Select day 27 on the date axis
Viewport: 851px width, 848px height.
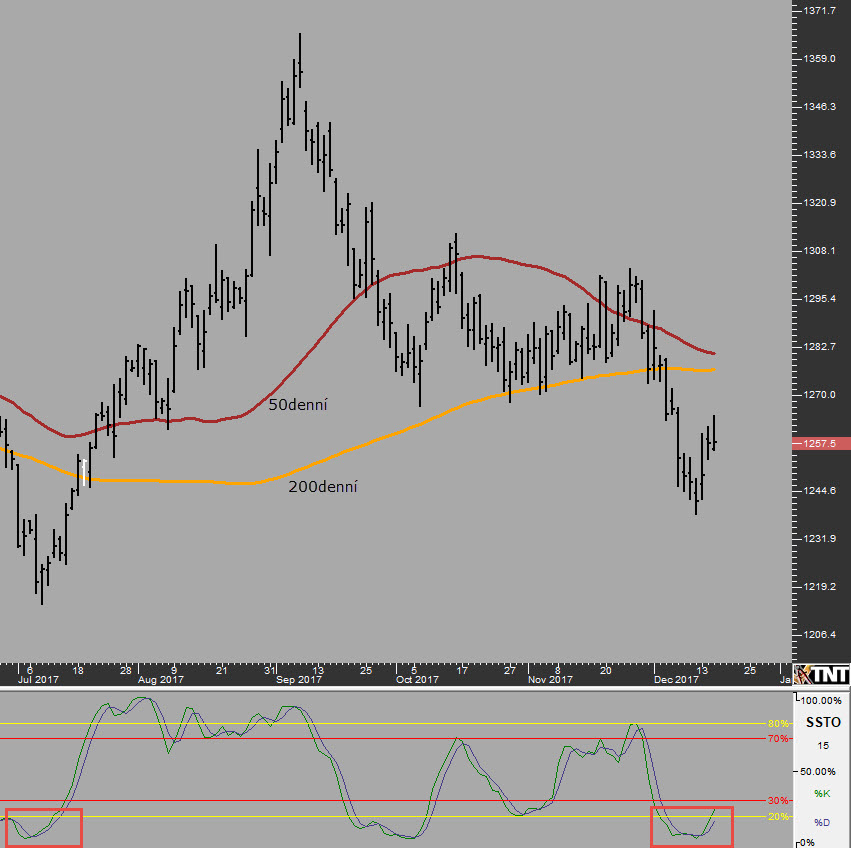click(x=510, y=670)
